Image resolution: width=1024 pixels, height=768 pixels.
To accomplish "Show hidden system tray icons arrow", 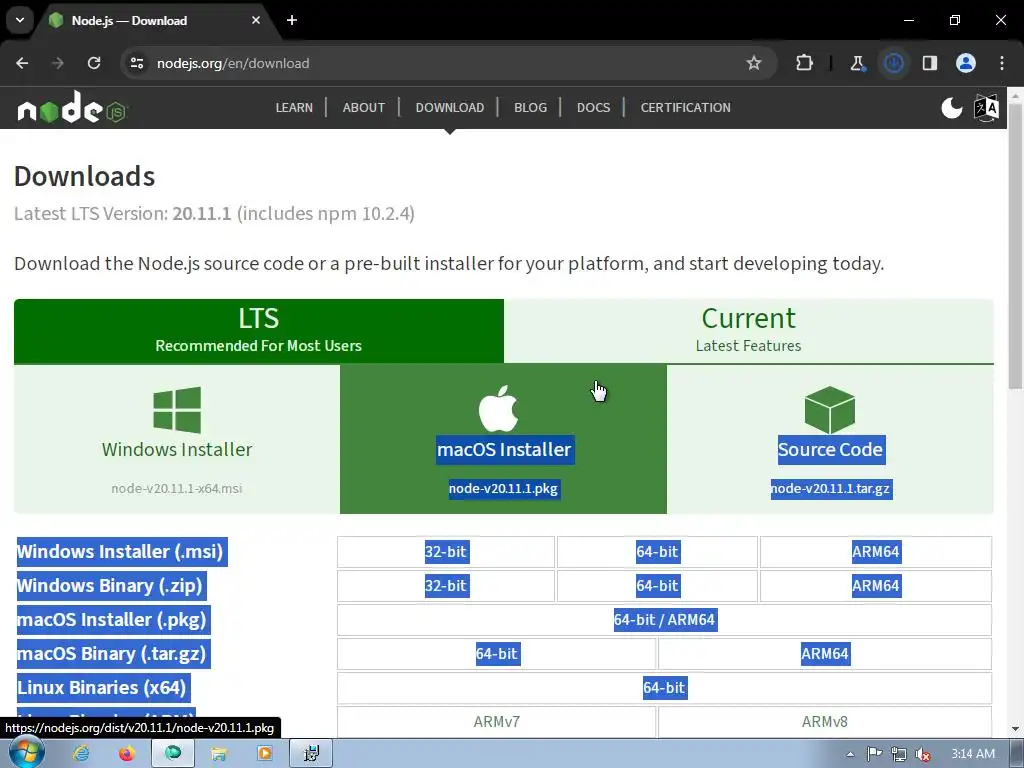I will [x=850, y=754].
